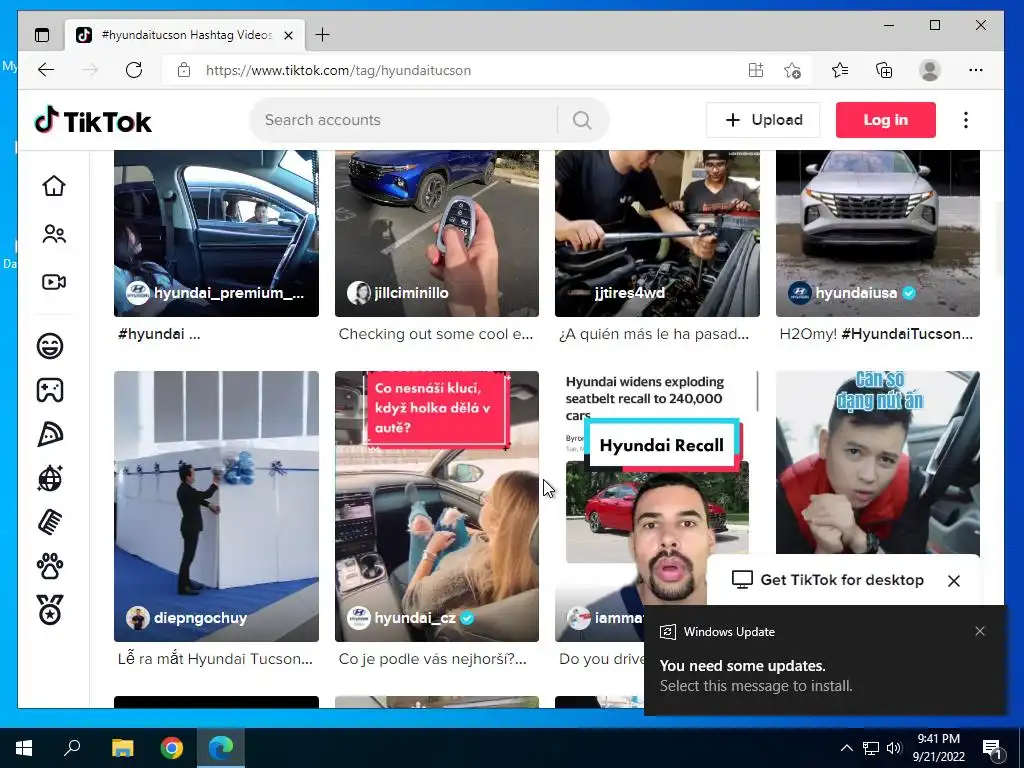This screenshot has width=1024, height=768.
Task: Click the network tray icon
Action: click(871, 748)
